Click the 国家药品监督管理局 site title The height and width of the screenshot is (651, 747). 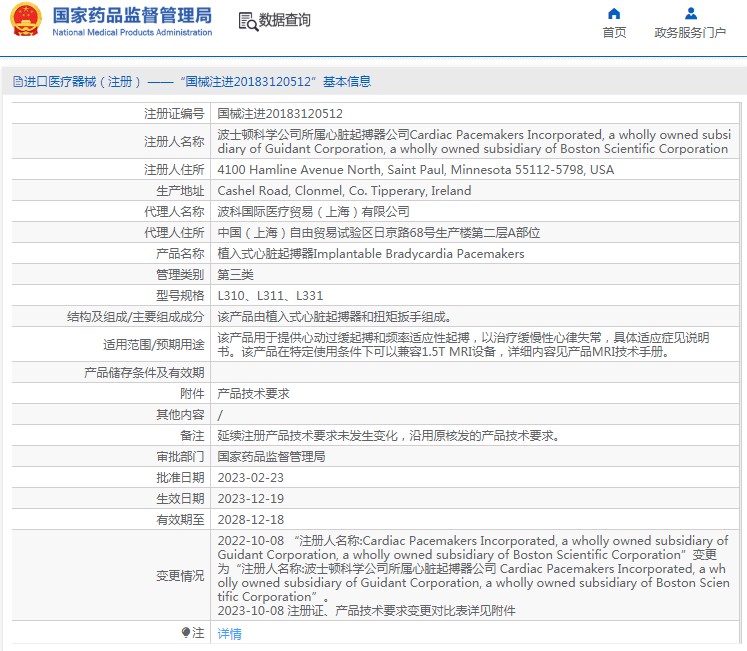pos(132,15)
